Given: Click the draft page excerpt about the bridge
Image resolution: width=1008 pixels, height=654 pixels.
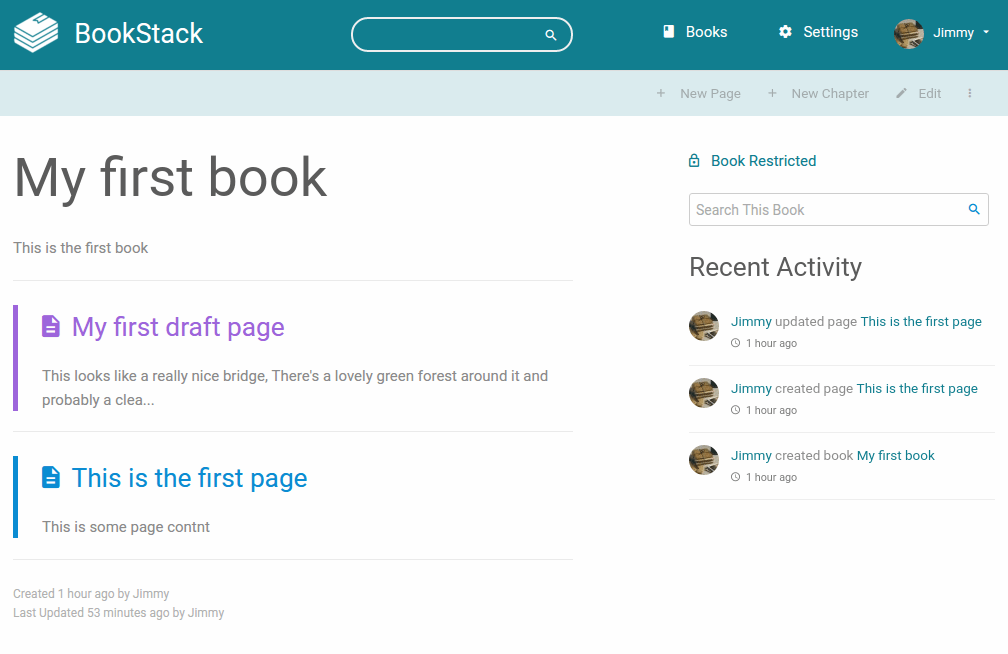Looking at the screenshot, I should coord(295,388).
